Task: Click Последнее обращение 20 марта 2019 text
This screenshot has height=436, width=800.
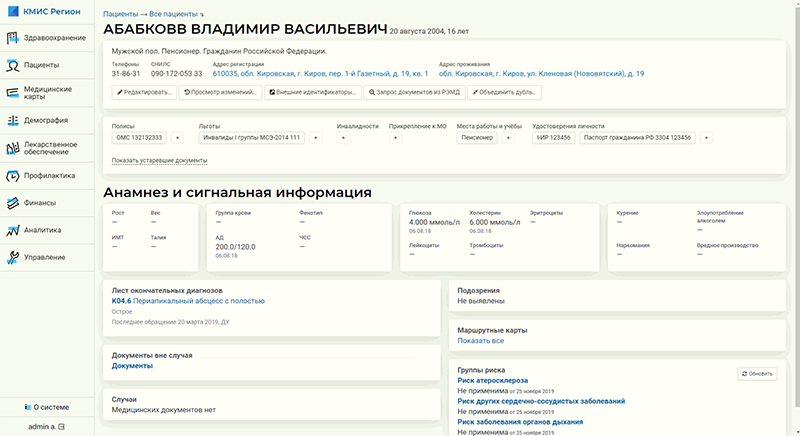Action: tap(170, 322)
